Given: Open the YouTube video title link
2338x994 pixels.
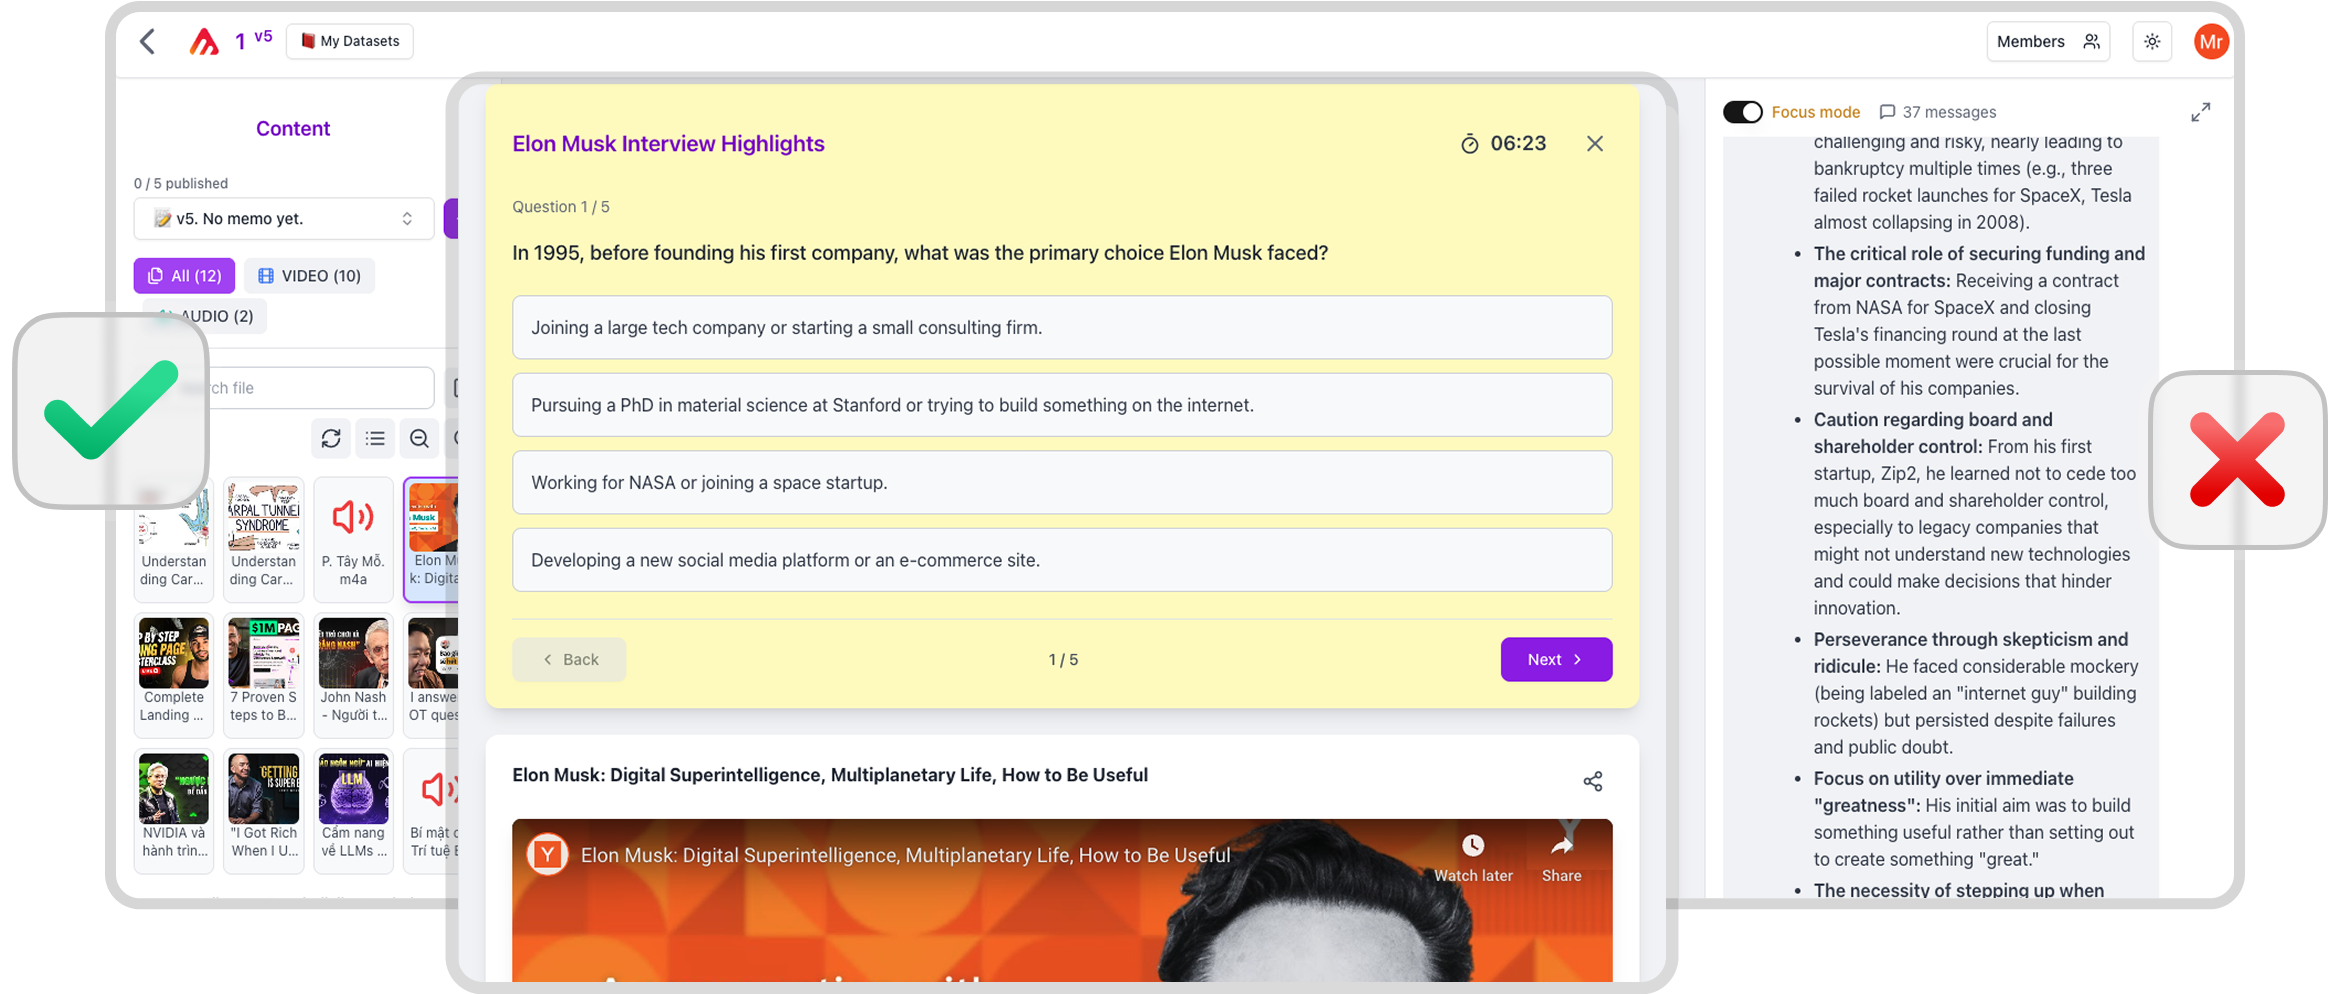Looking at the screenshot, I should (x=905, y=855).
